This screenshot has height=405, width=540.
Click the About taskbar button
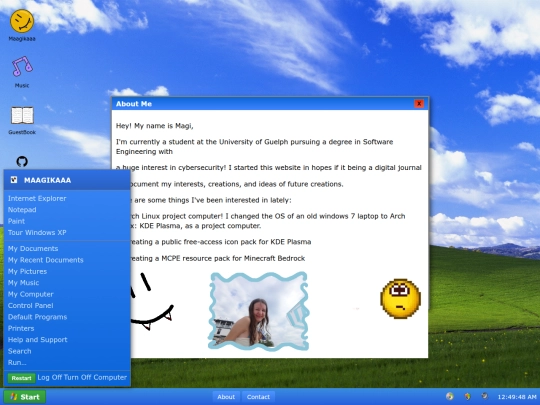point(226,397)
